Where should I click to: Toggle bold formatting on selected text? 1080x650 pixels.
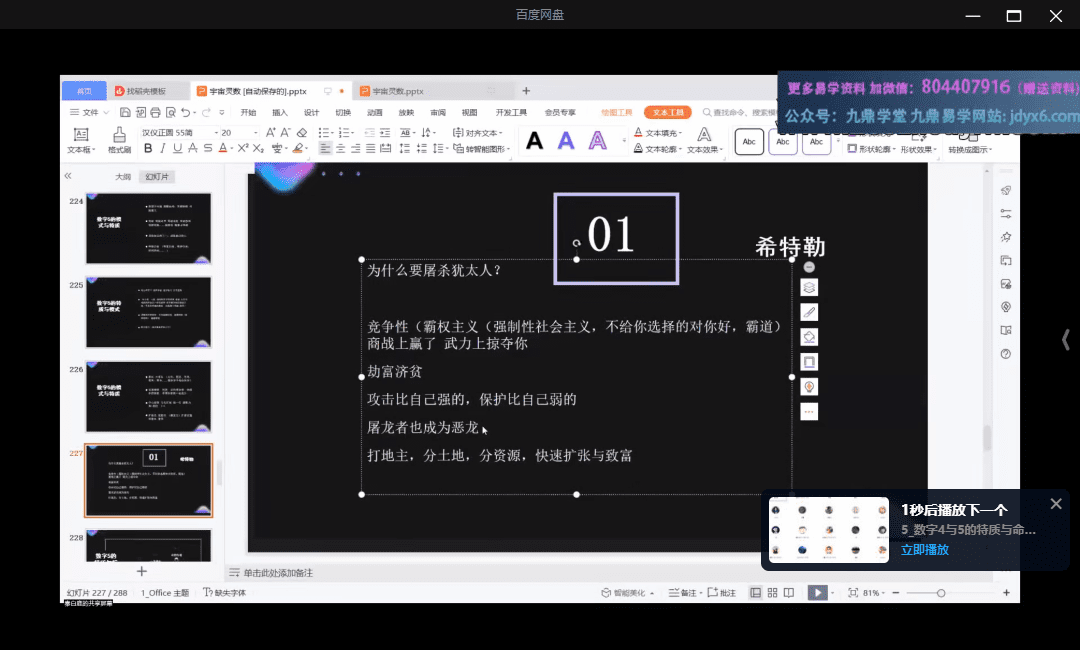[x=148, y=147]
